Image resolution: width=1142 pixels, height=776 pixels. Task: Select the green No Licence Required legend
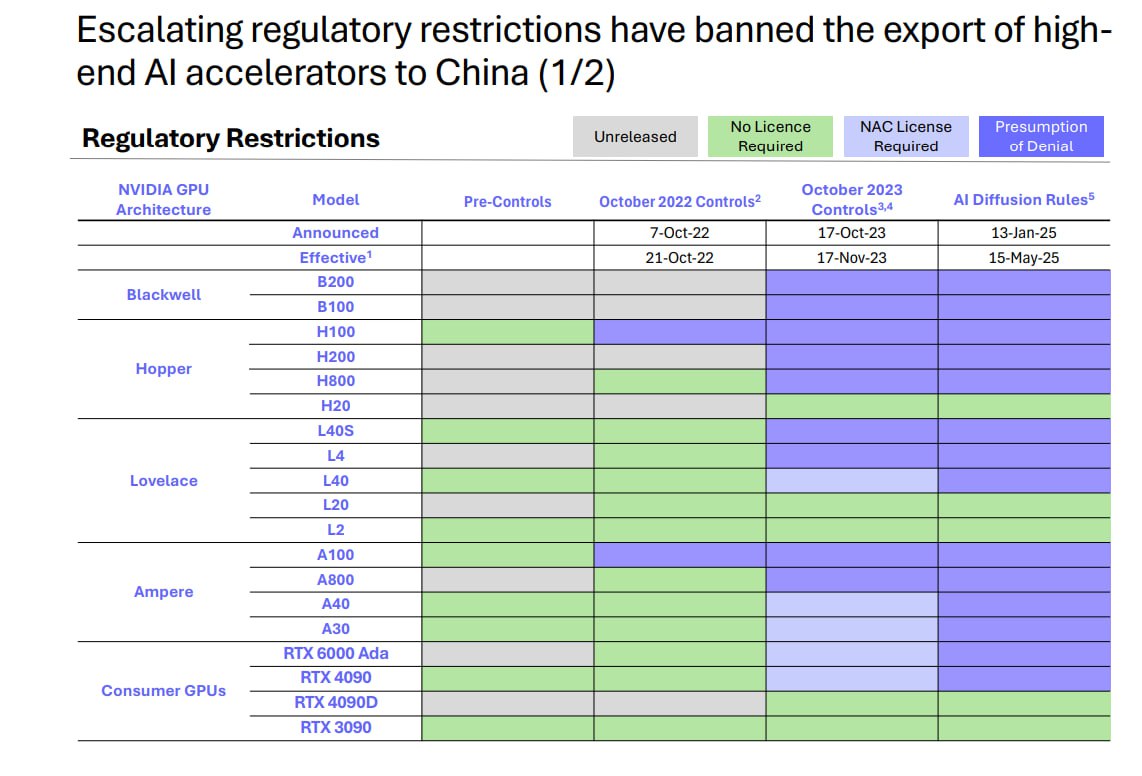point(770,137)
